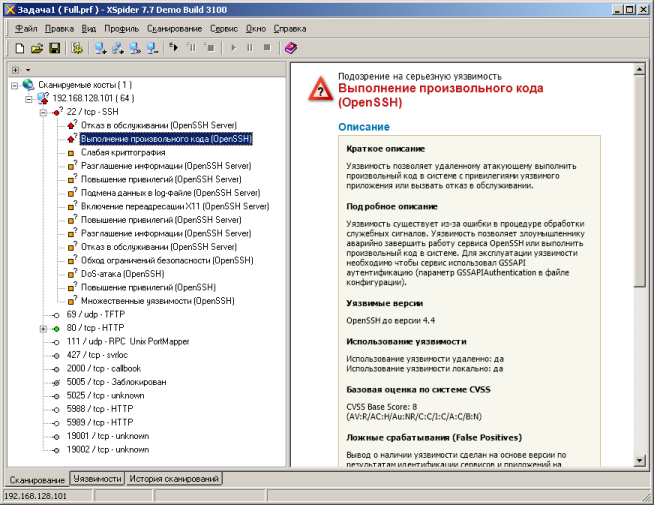This screenshot has height=505, width=654.
Task: Open the Справка menu
Action: (x=290, y=29)
